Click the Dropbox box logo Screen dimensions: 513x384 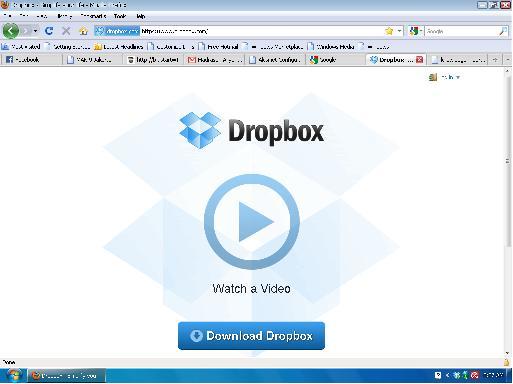coord(200,130)
